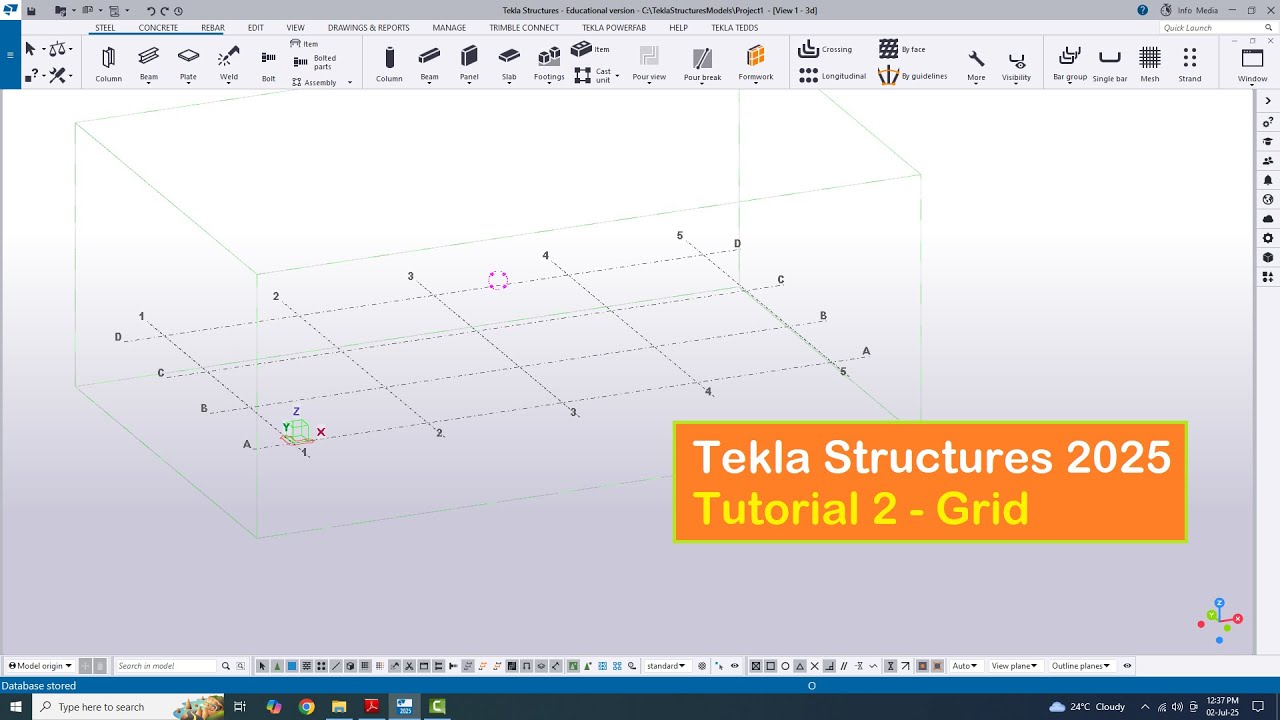The width and height of the screenshot is (1280, 720).
Task: Select the Bolted parts tool
Action: [x=314, y=62]
